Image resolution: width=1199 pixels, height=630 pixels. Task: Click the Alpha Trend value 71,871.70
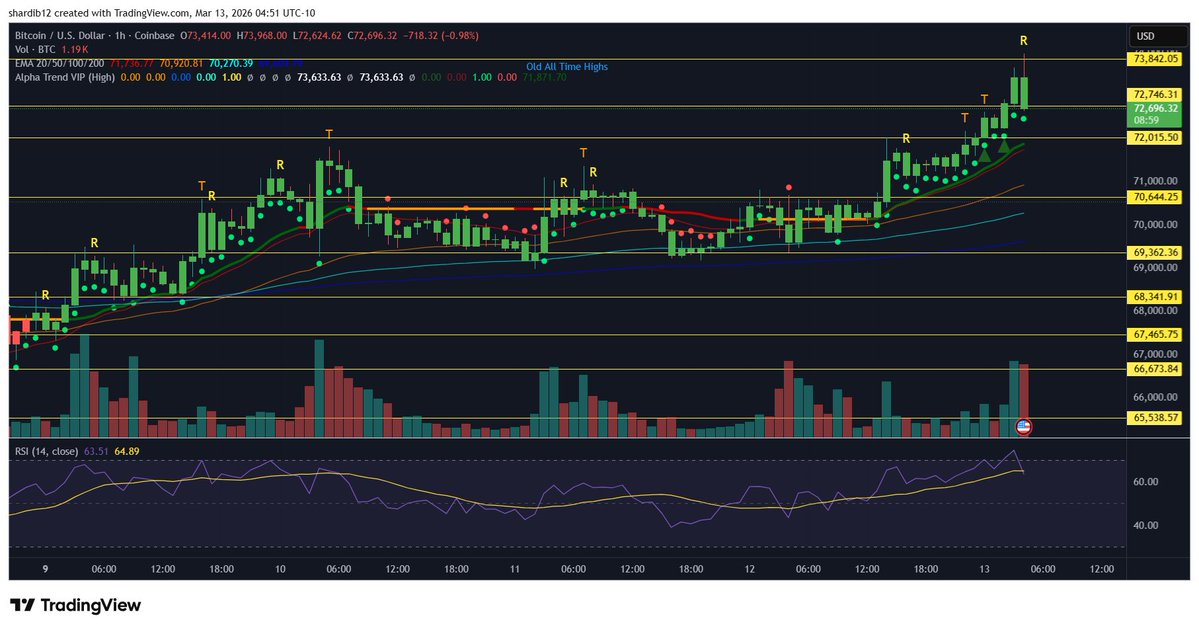pyautogui.click(x=545, y=77)
